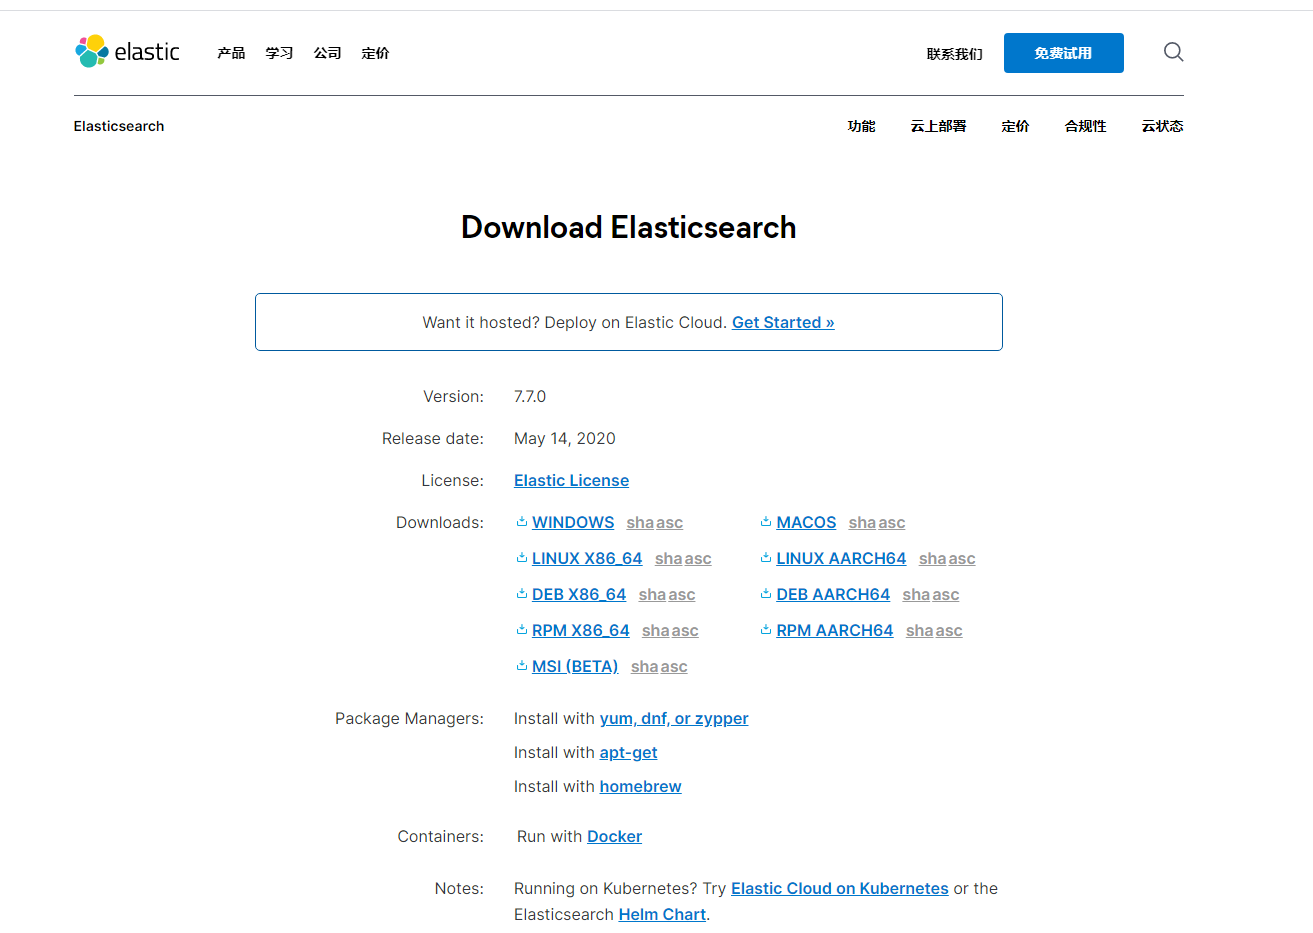Download the LINUX X86_64 package
1313x933 pixels.
point(587,558)
